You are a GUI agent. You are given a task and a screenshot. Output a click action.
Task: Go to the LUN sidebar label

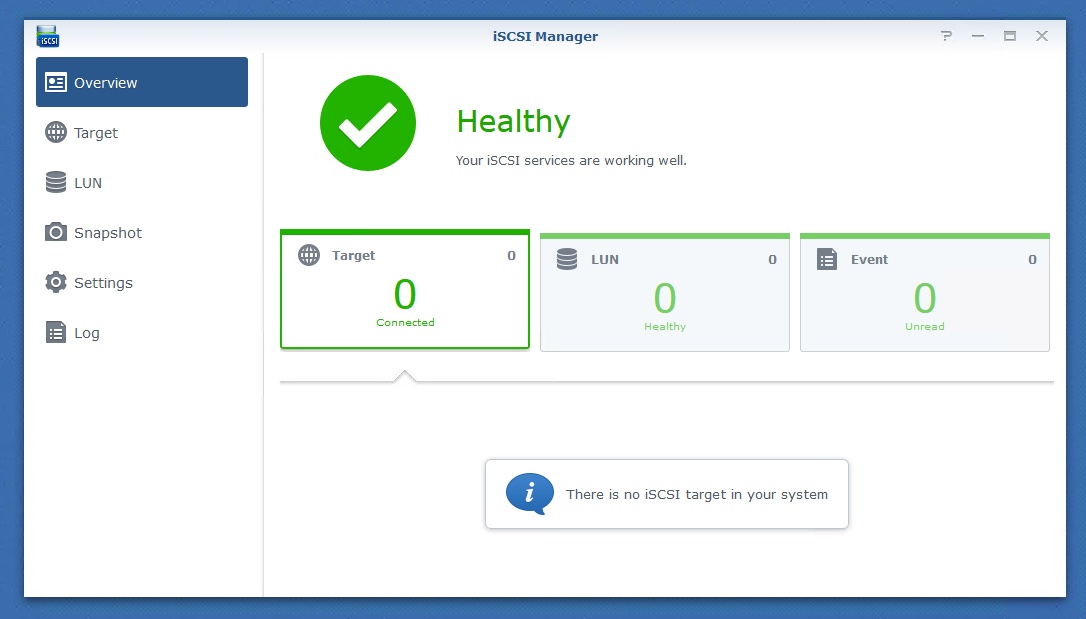coord(88,183)
